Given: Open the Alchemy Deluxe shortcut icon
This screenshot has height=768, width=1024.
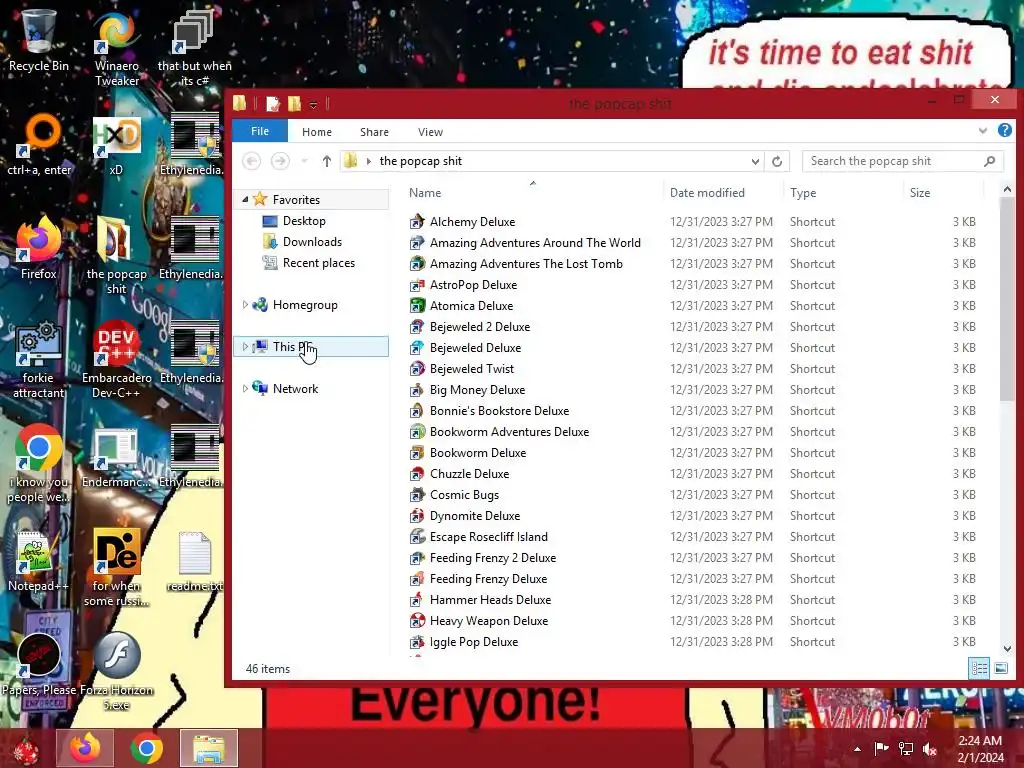Looking at the screenshot, I should click(417, 222).
